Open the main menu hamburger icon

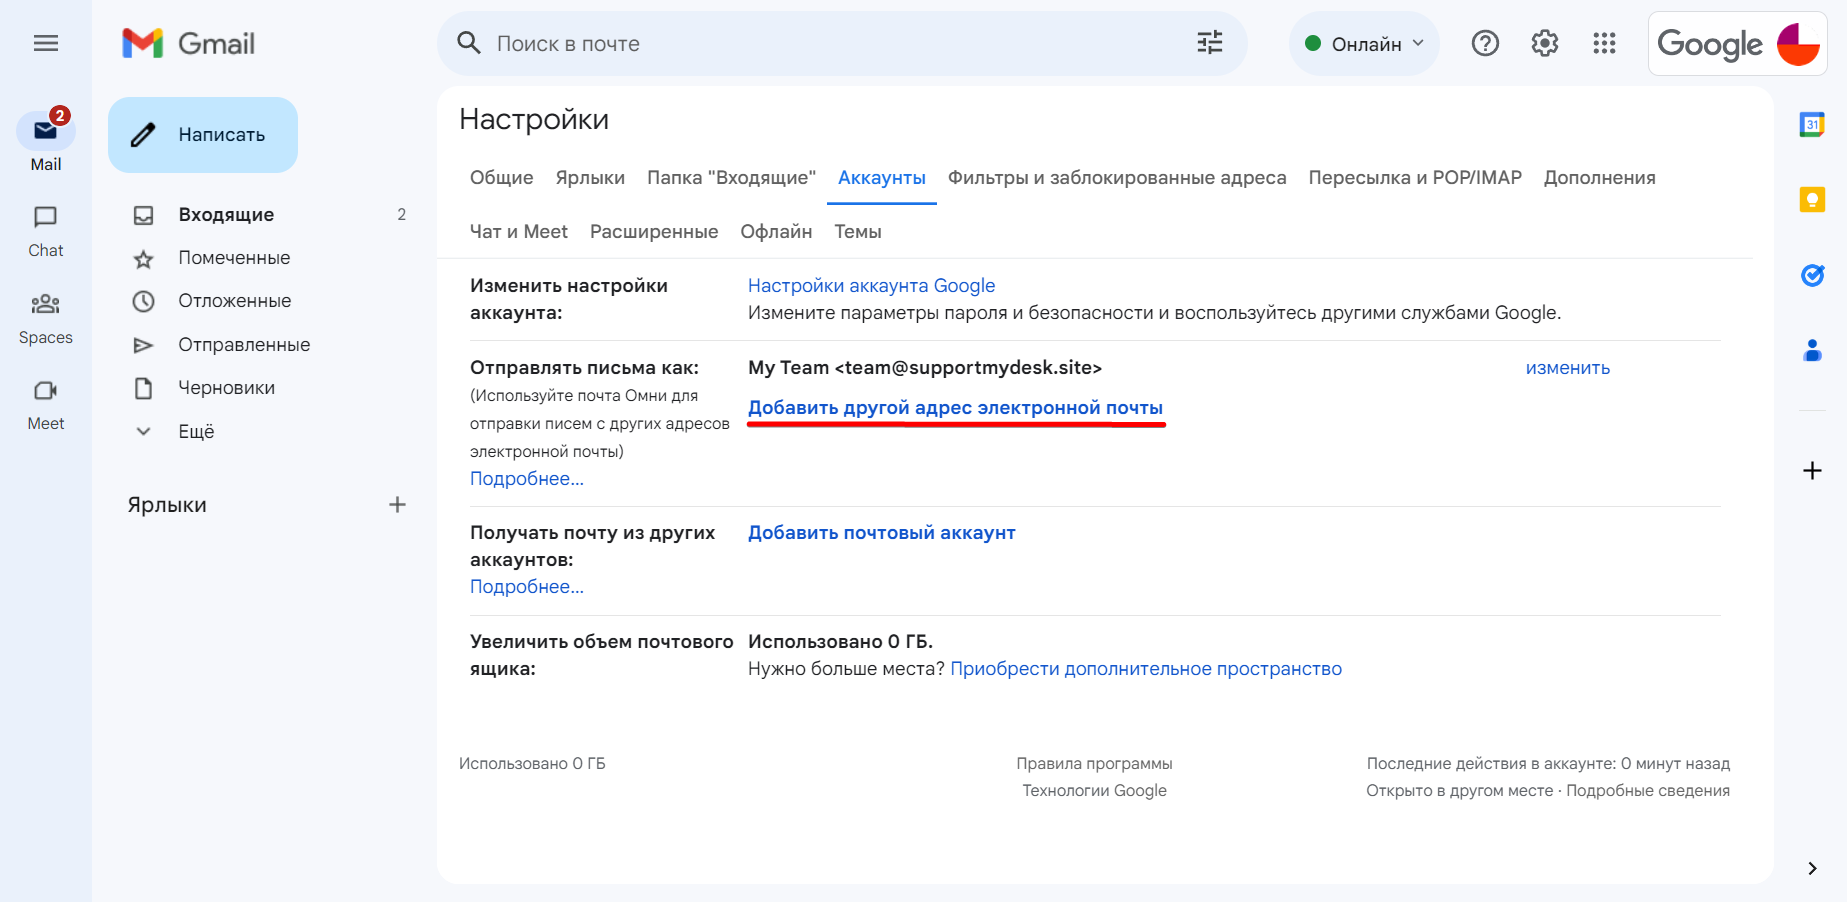pos(46,43)
